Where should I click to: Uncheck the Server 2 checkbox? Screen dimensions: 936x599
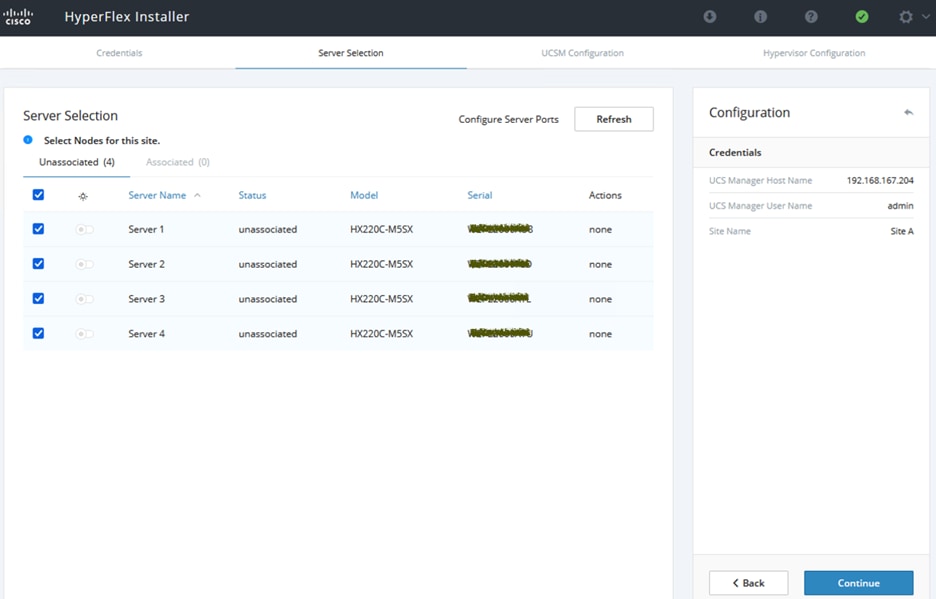tap(39, 264)
